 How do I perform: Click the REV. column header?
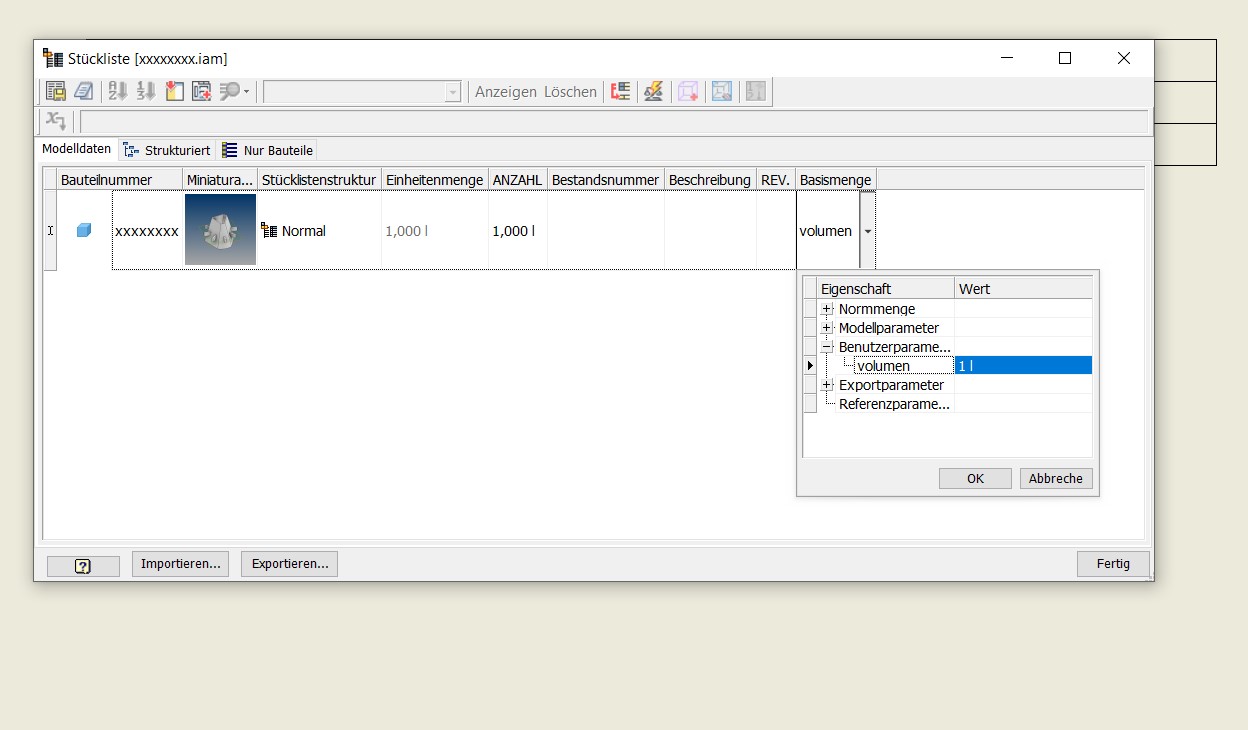pos(776,180)
